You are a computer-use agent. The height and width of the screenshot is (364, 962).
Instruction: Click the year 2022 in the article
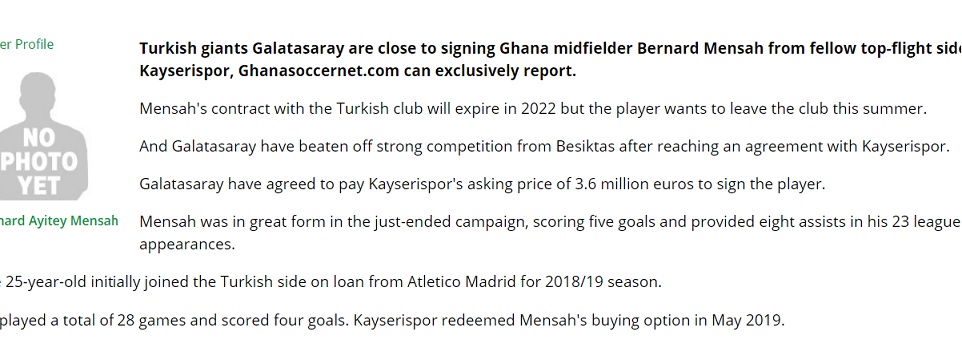(x=539, y=109)
